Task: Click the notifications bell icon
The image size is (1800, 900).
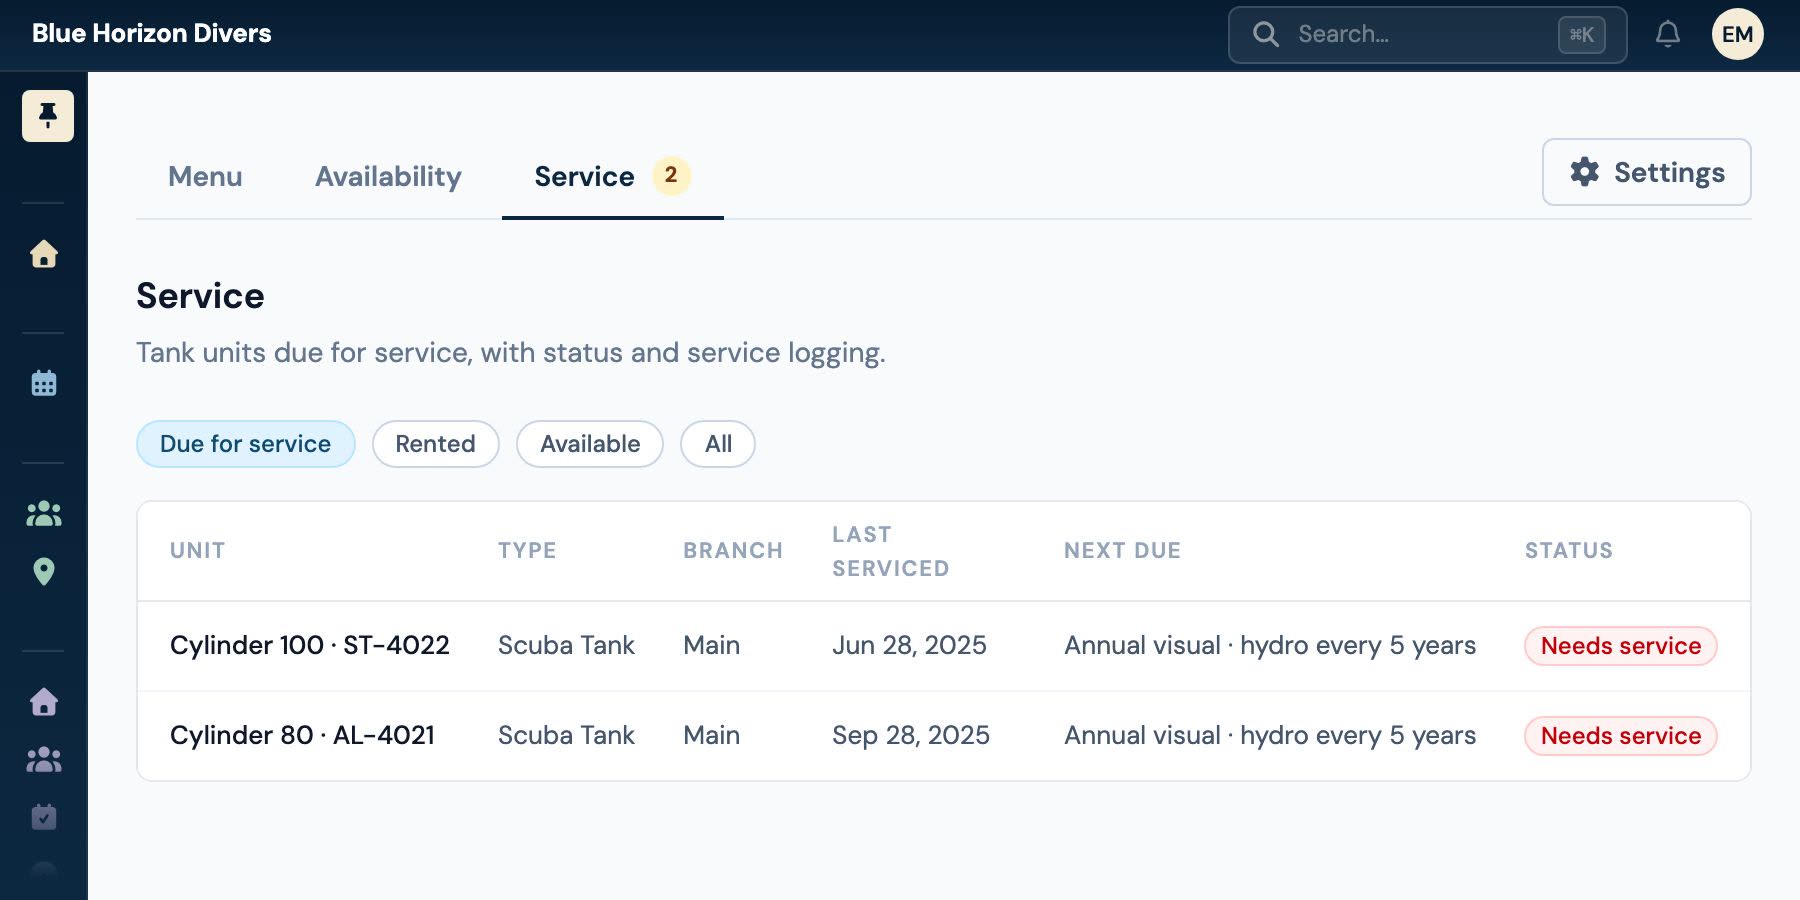Action: 1668,34
